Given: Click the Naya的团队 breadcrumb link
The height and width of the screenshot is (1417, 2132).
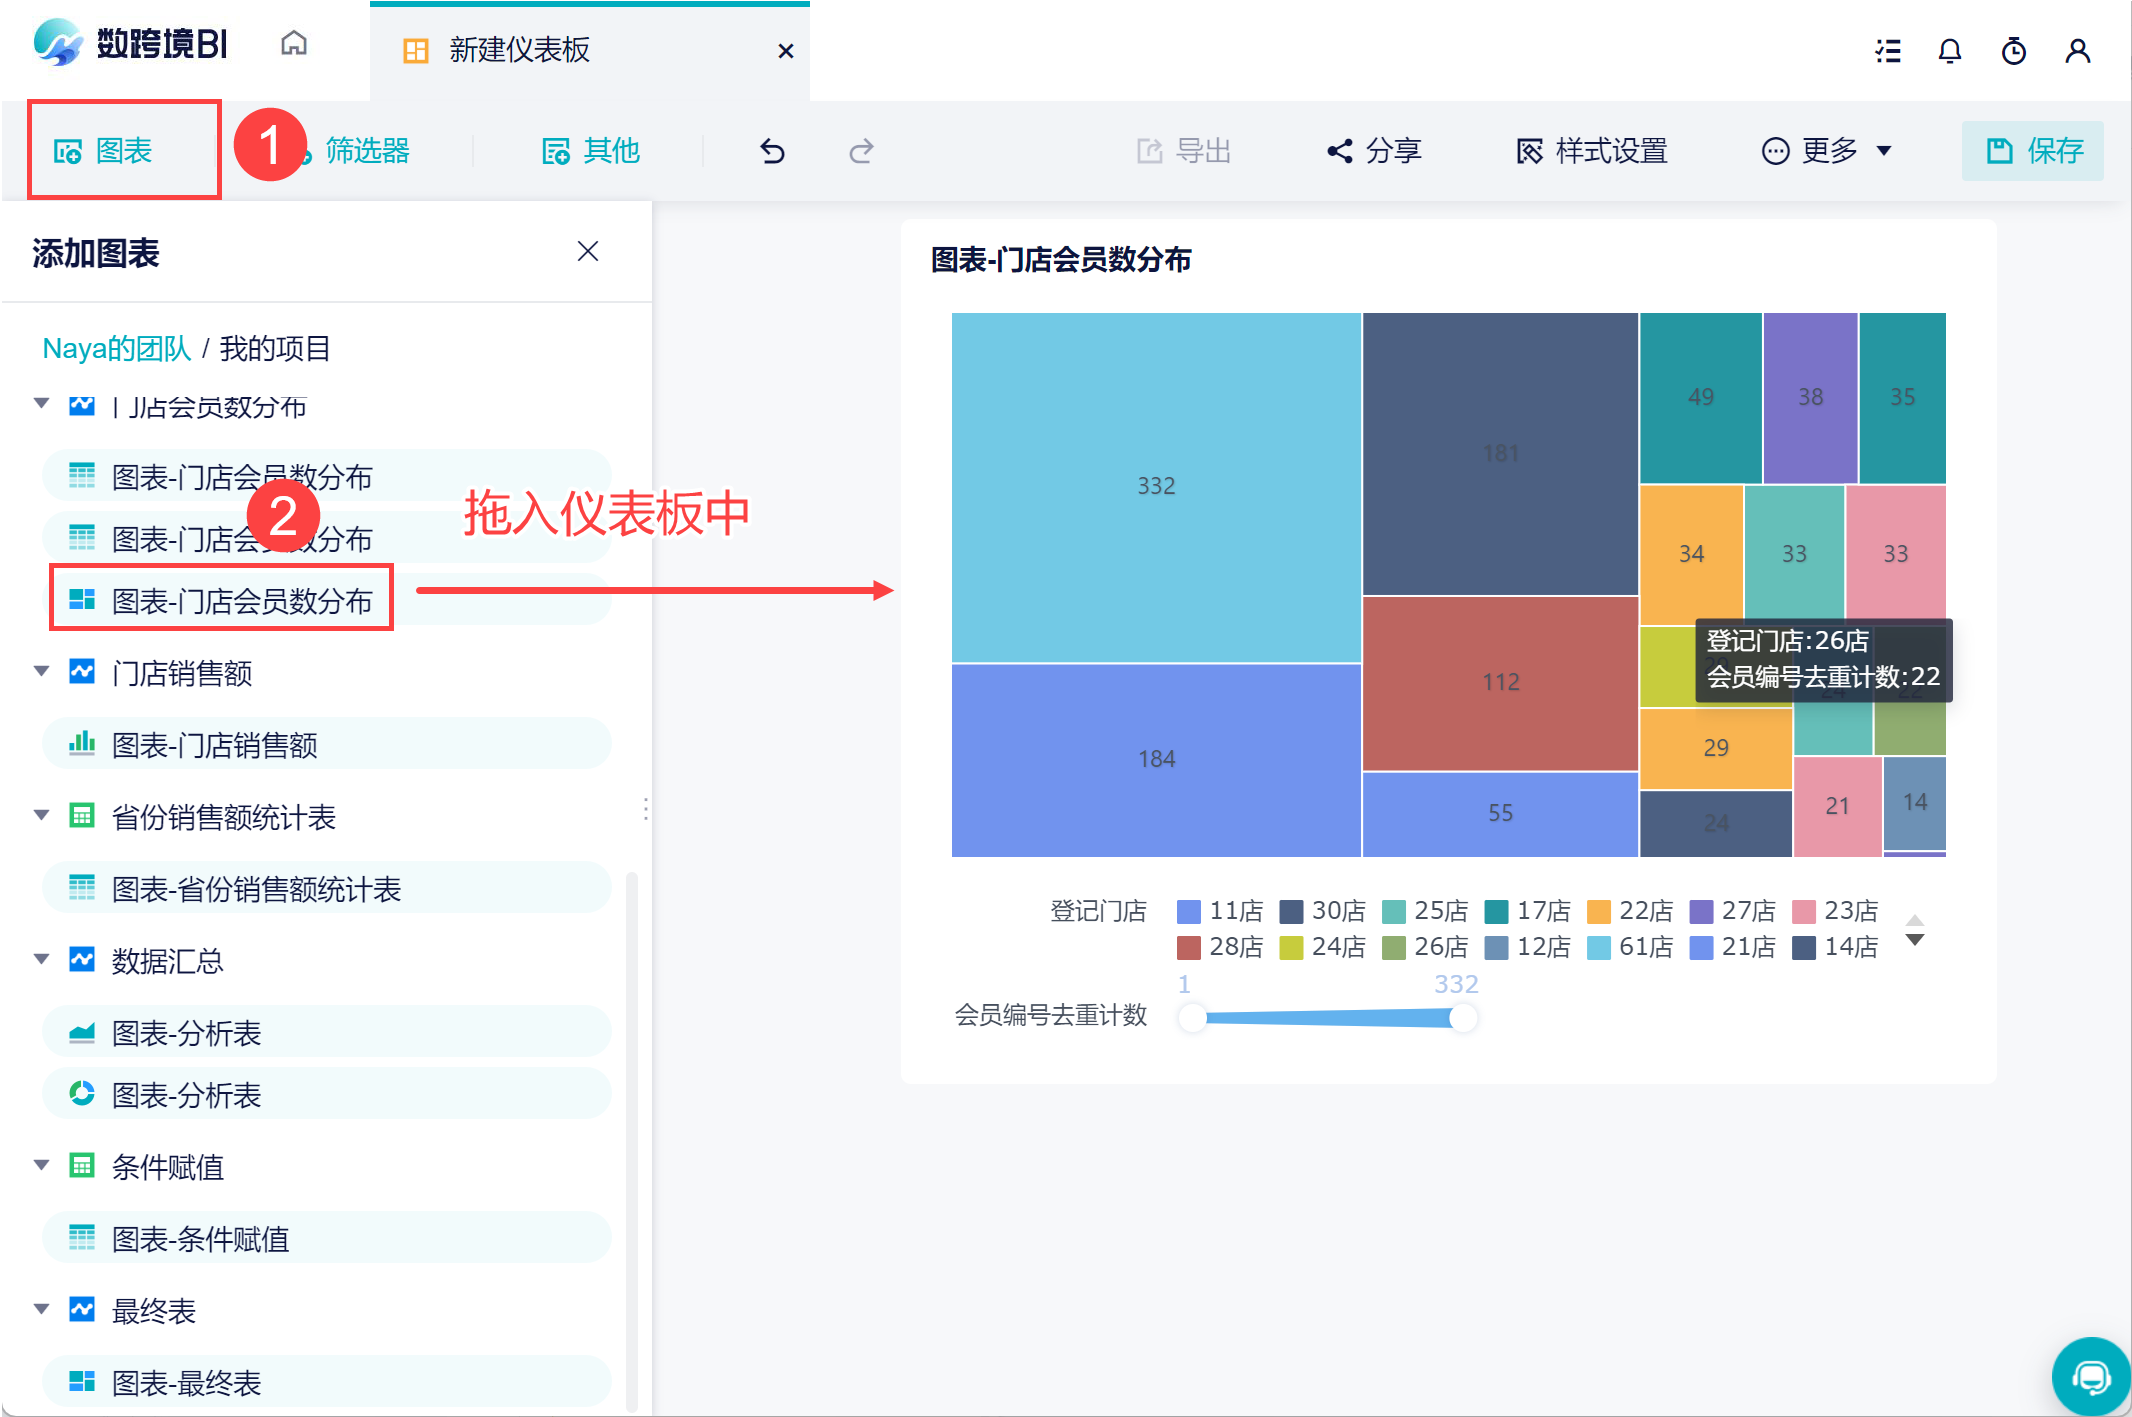Looking at the screenshot, I should 116,348.
